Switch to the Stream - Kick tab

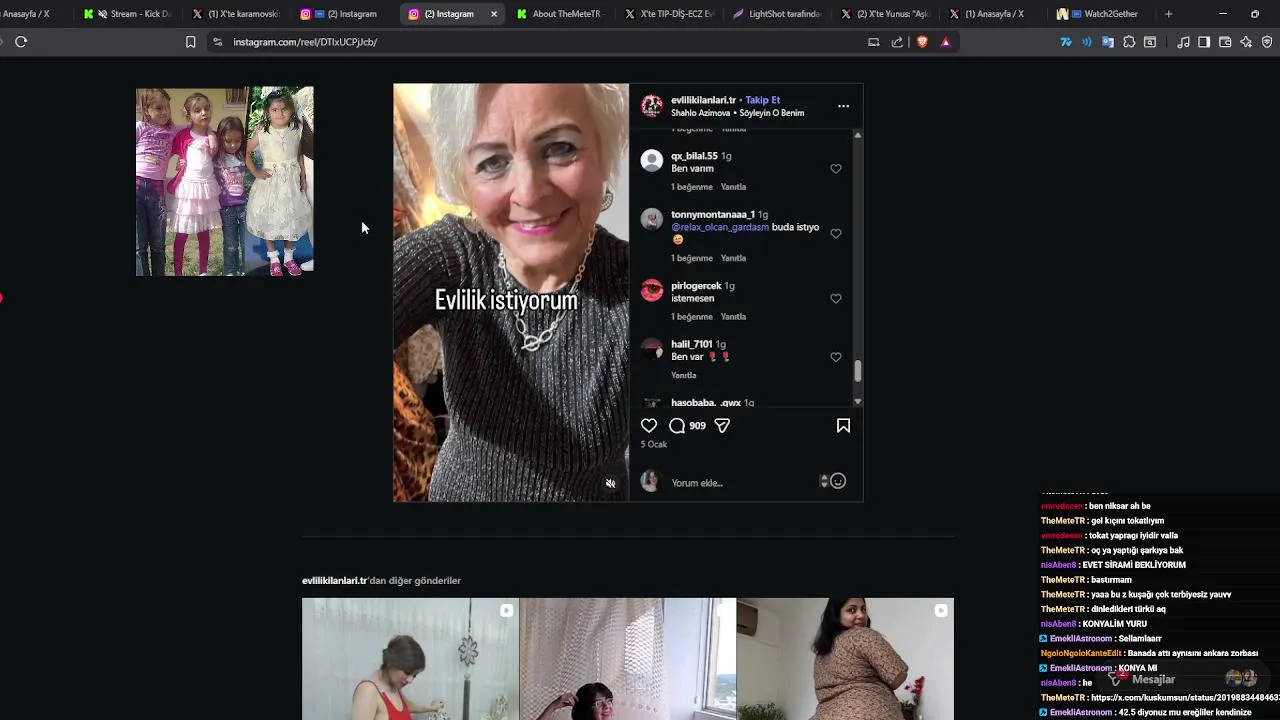tap(128, 14)
